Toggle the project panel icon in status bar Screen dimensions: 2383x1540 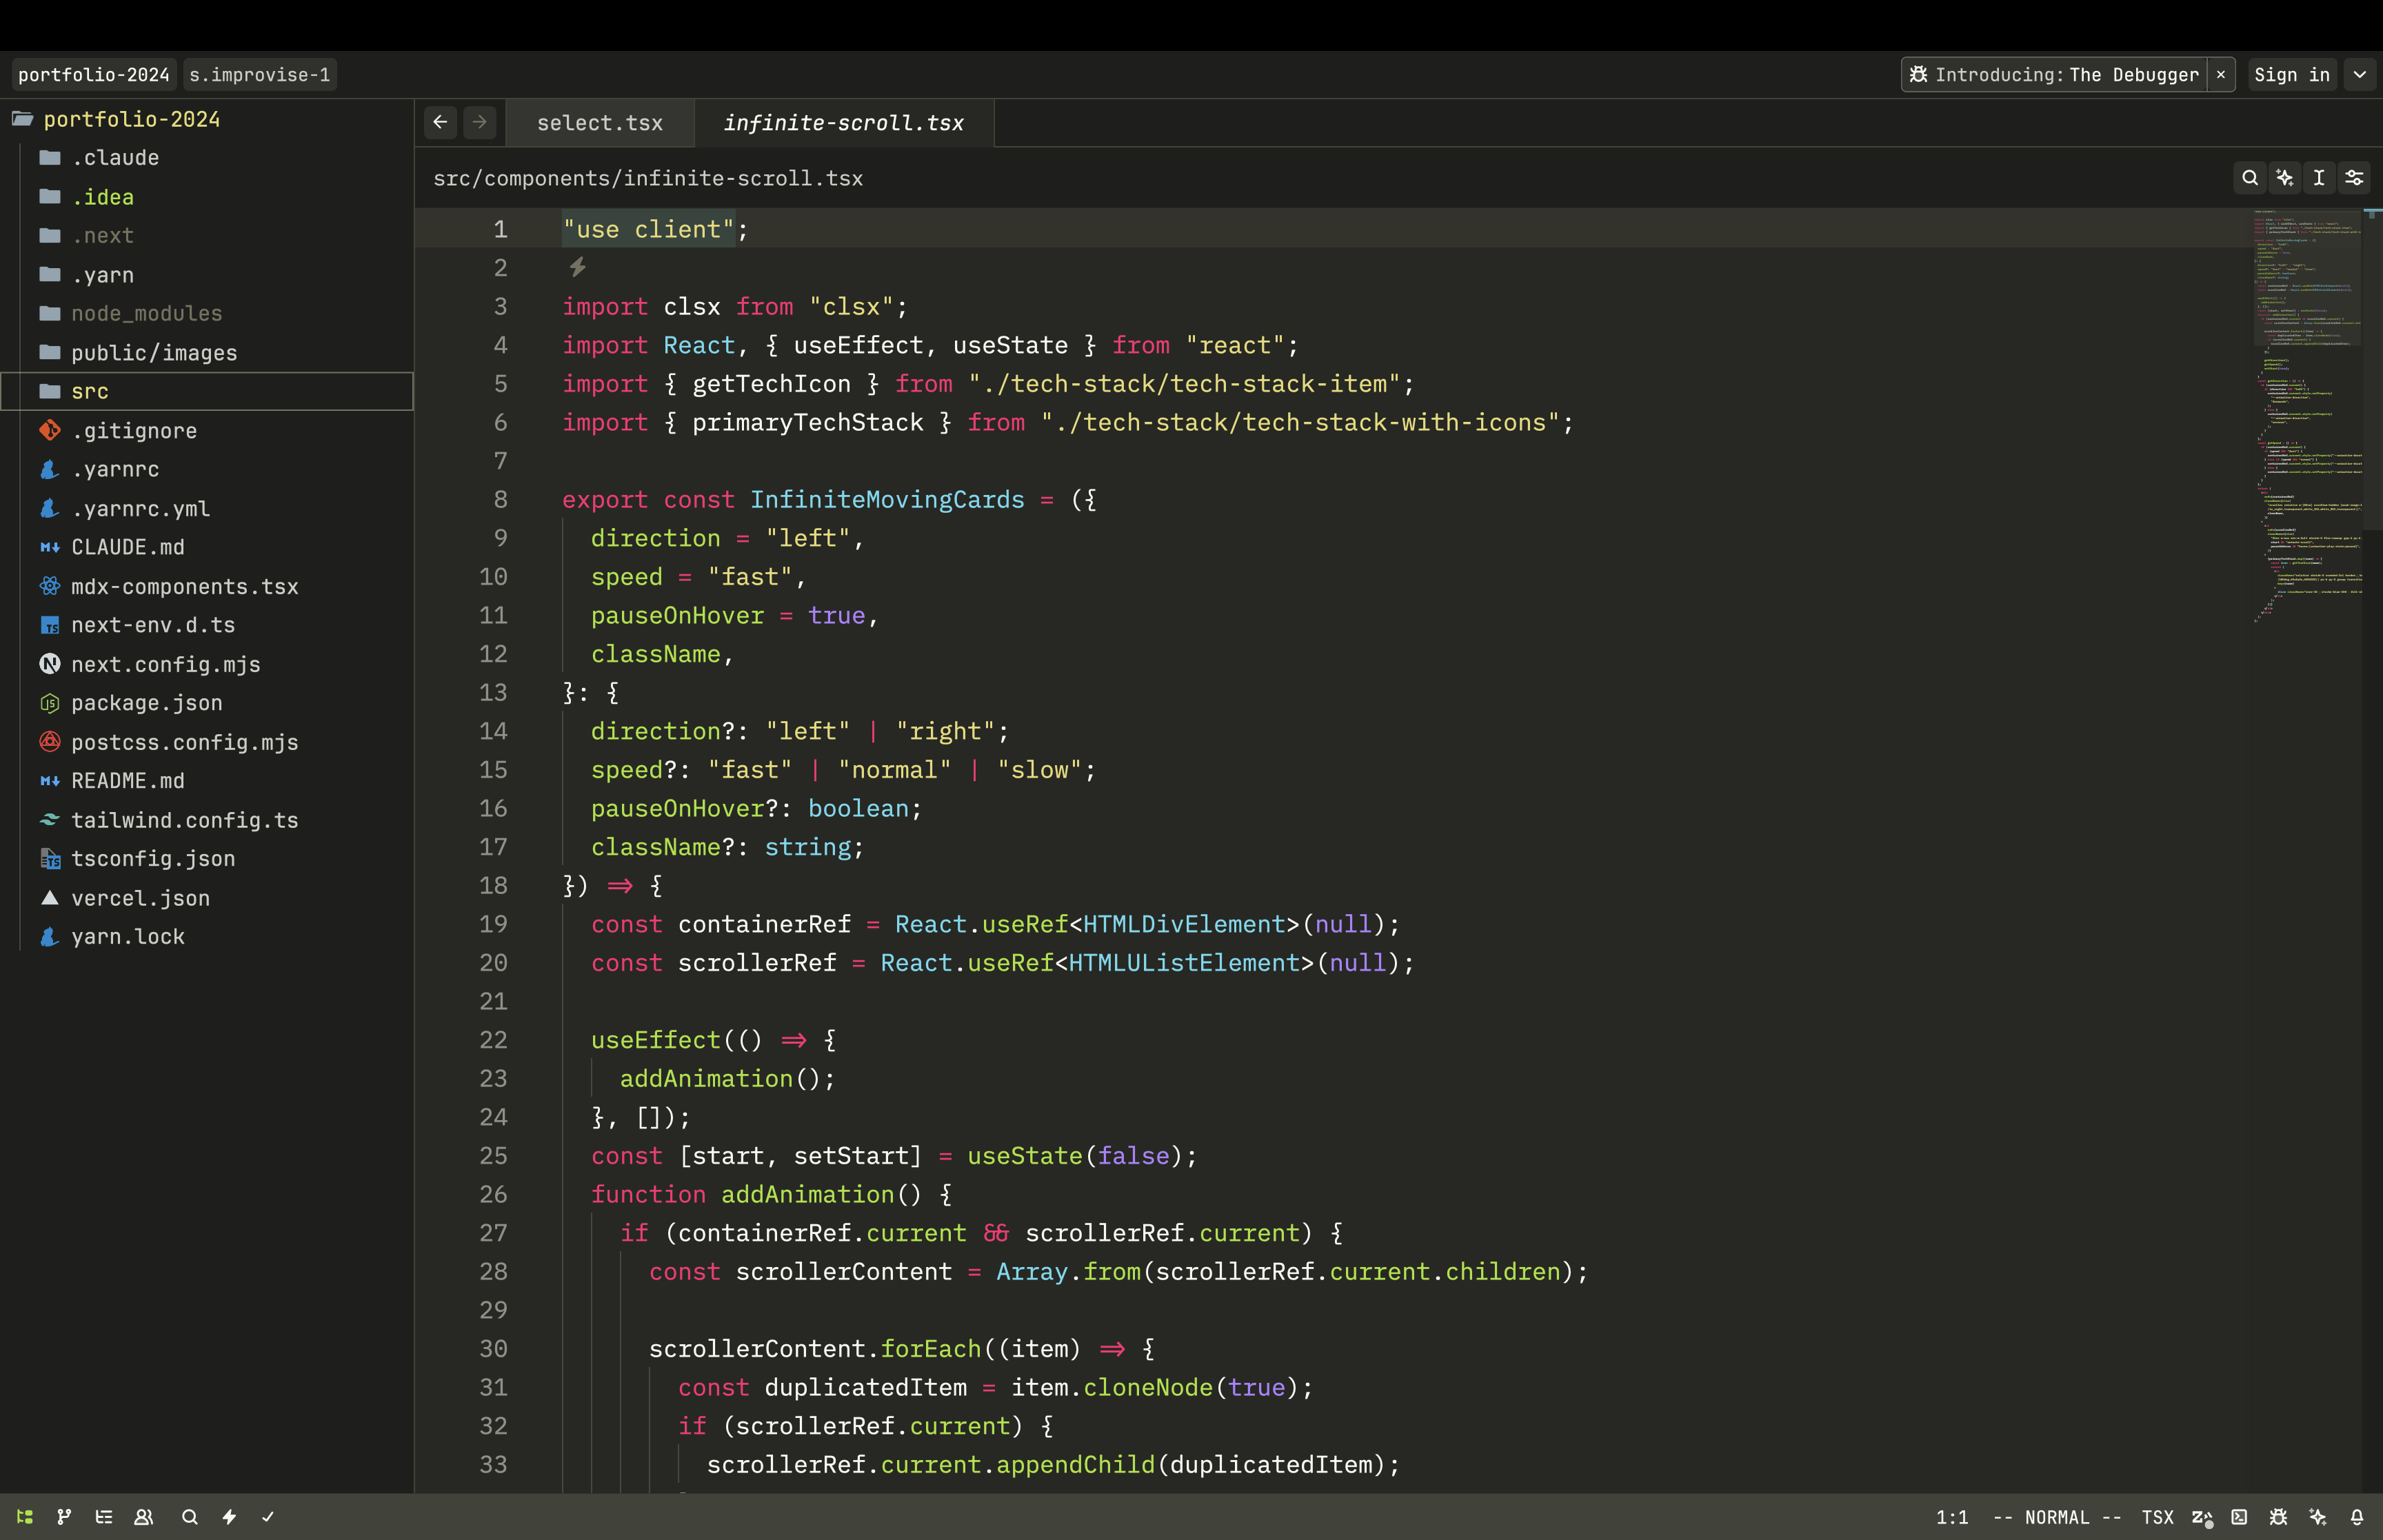tap(25, 1517)
